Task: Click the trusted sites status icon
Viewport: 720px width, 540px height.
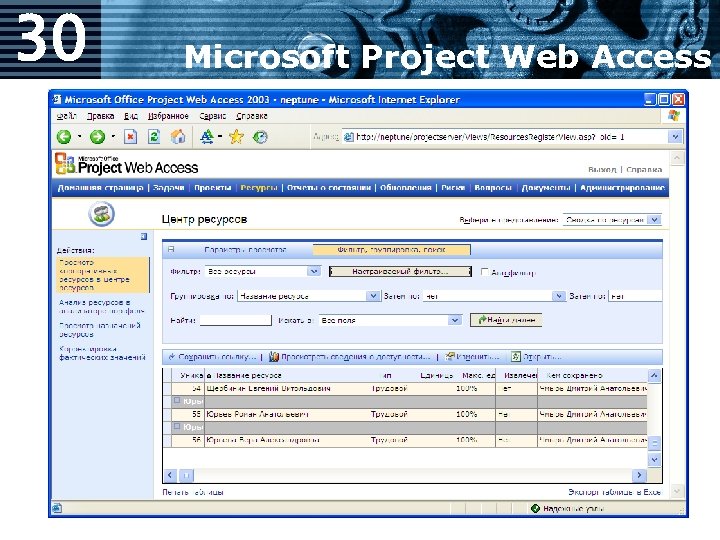Action: (535, 508)
